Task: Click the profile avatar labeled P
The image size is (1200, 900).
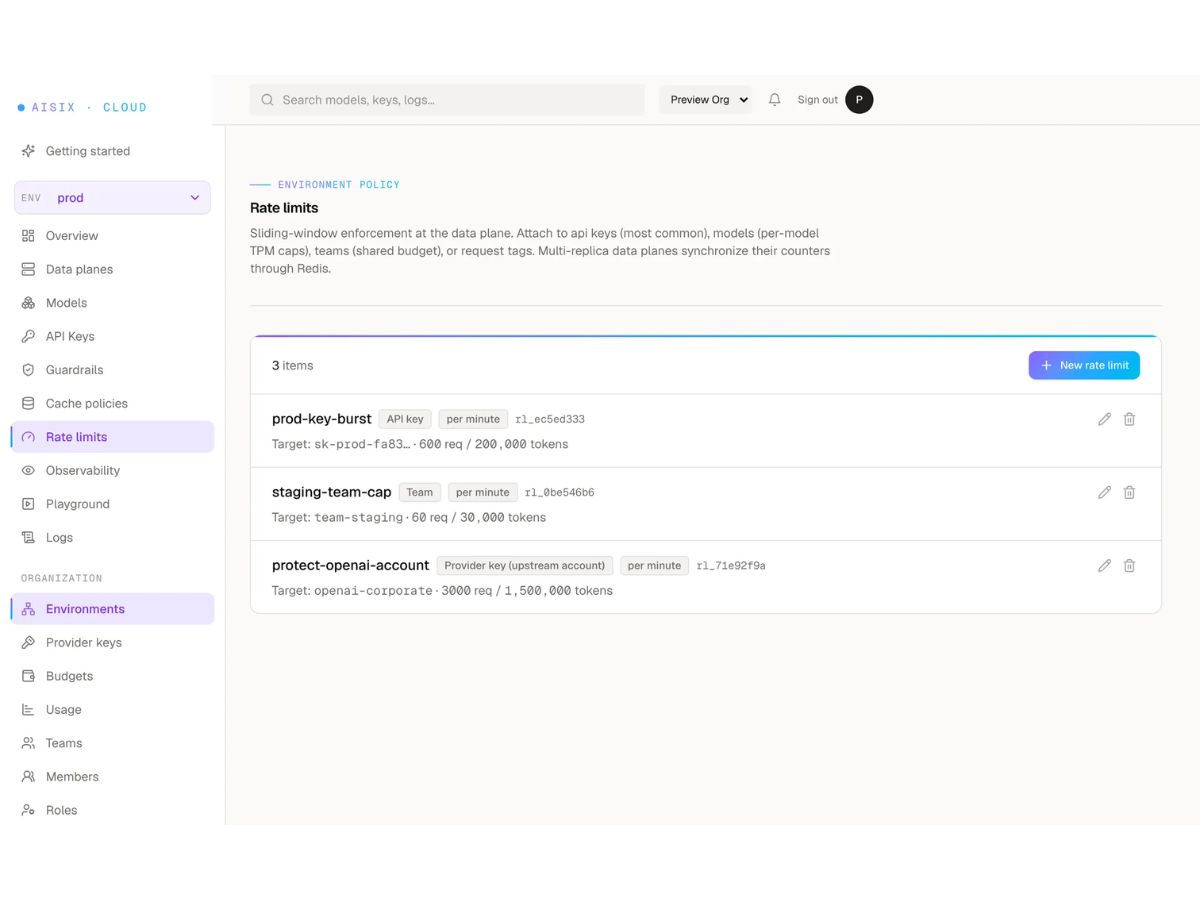Action: pos(859,100)
